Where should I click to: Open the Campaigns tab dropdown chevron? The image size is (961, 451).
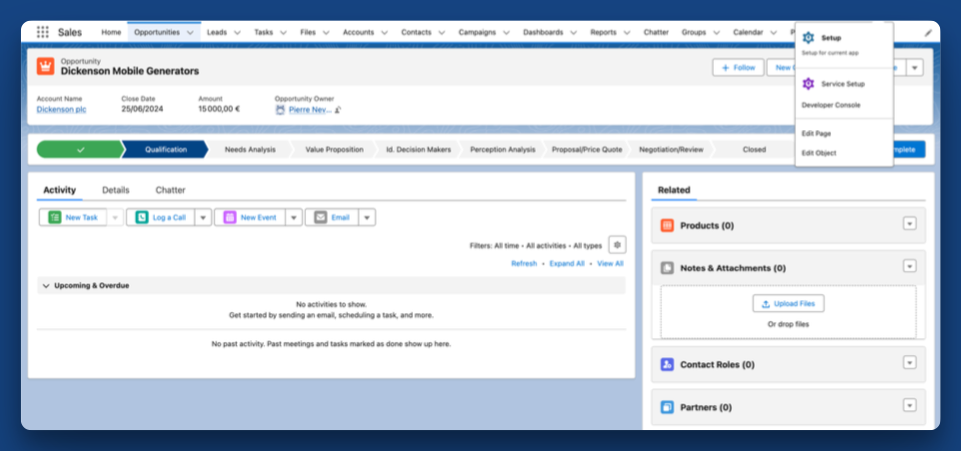[x=506, y=32]
